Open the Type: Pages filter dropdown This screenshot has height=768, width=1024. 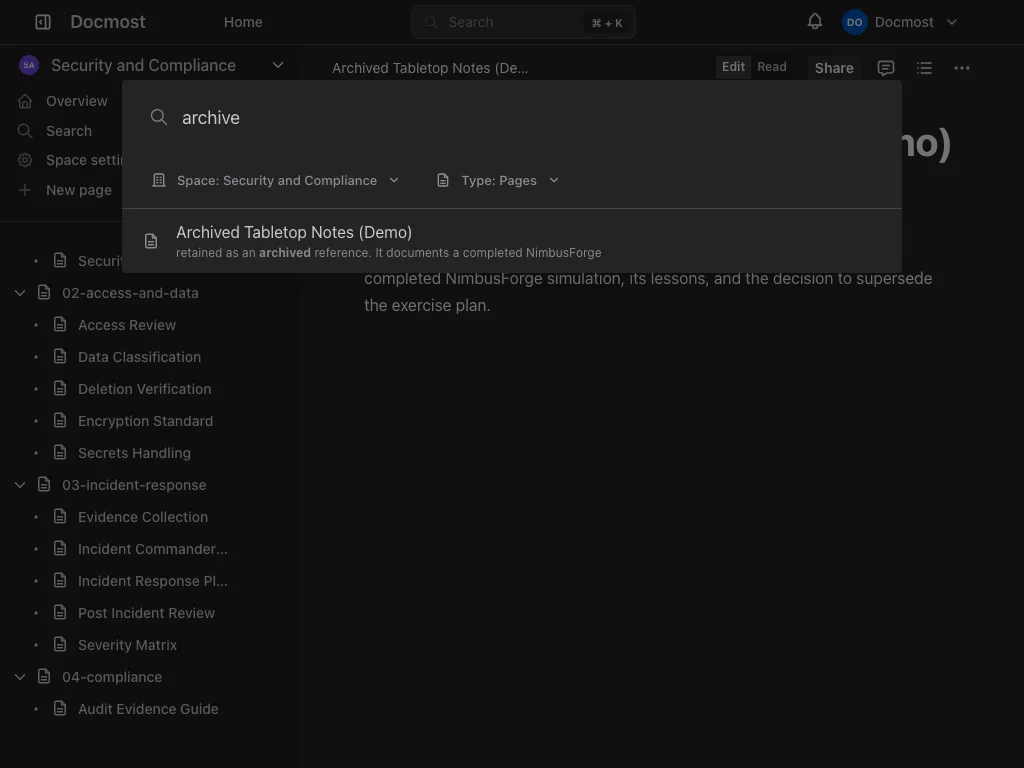[498, 180]
